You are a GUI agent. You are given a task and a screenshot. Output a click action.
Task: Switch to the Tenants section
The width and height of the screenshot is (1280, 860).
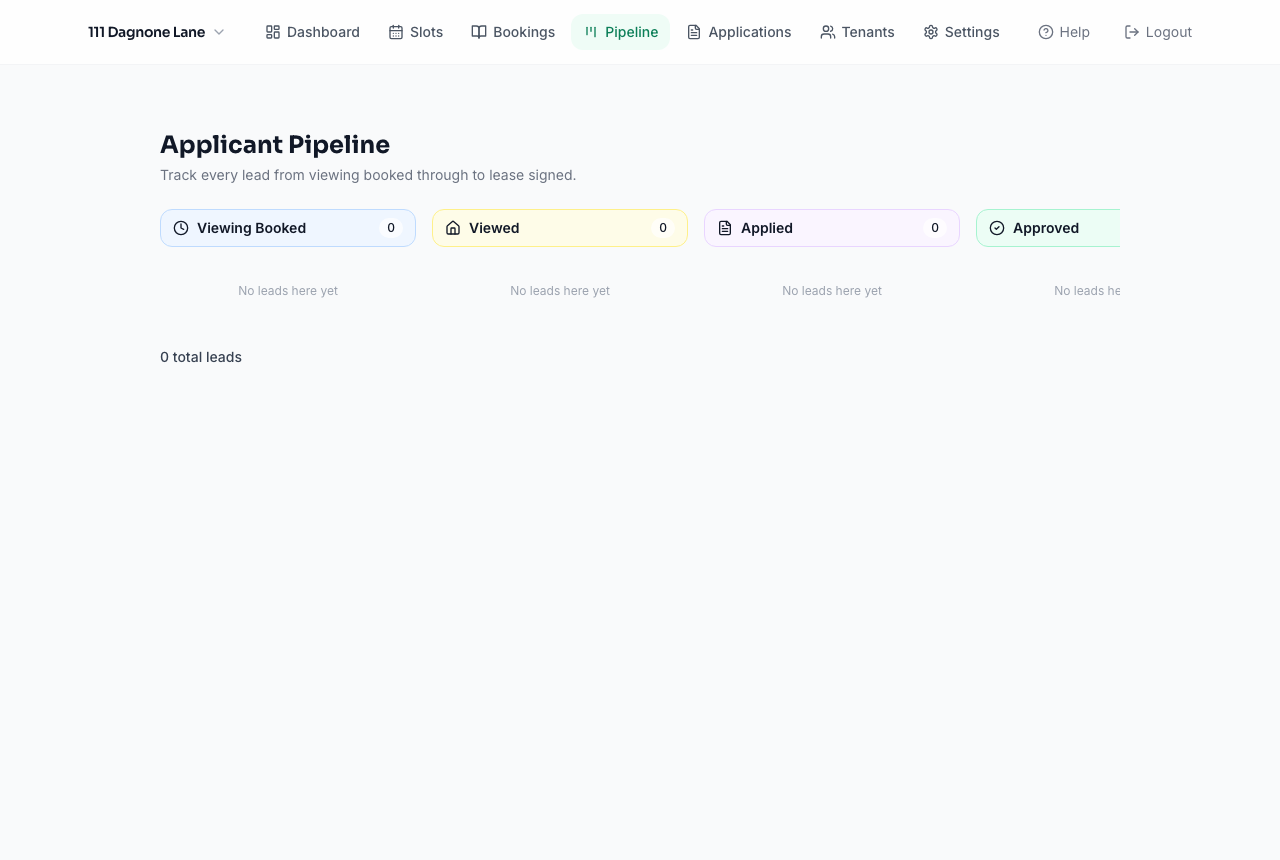[857, 32]
